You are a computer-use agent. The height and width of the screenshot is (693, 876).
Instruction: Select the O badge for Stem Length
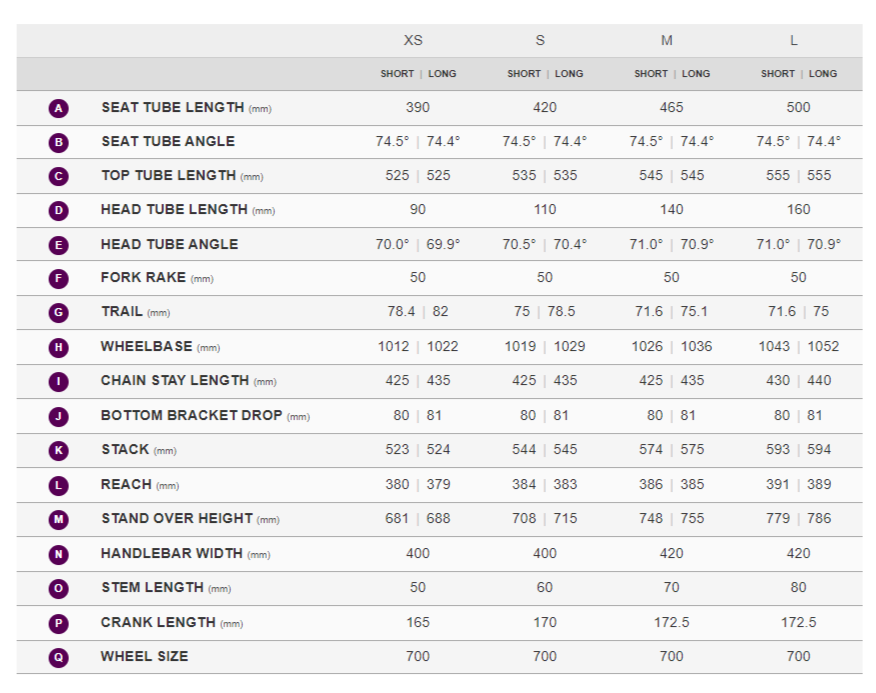coord(59,588)
